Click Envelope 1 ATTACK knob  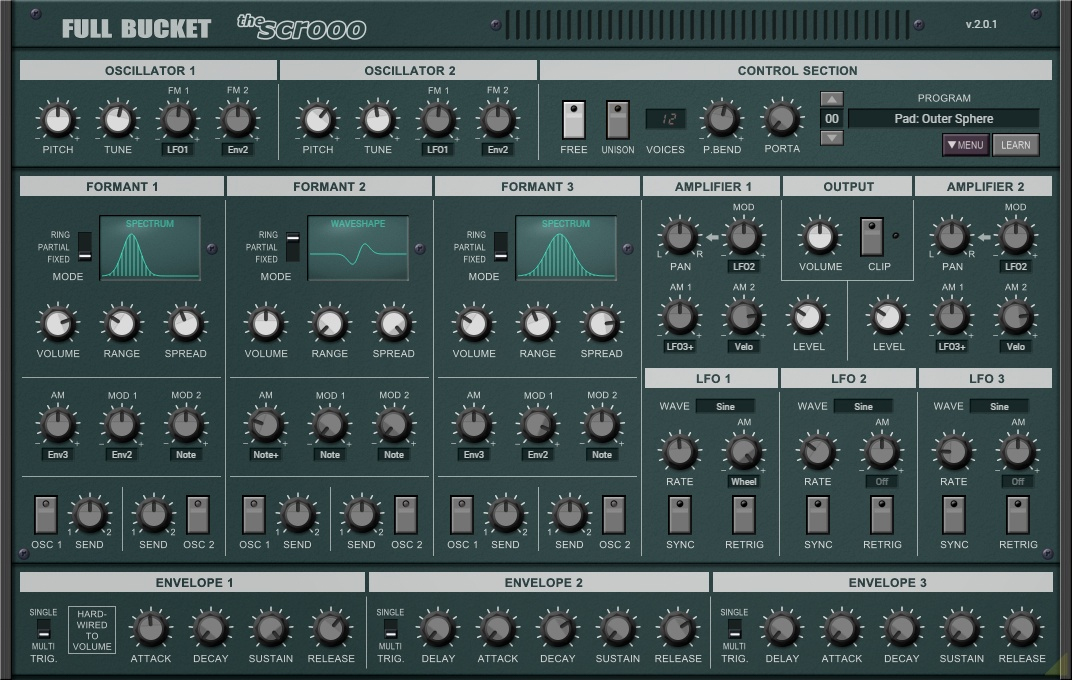tap(150, 629)
